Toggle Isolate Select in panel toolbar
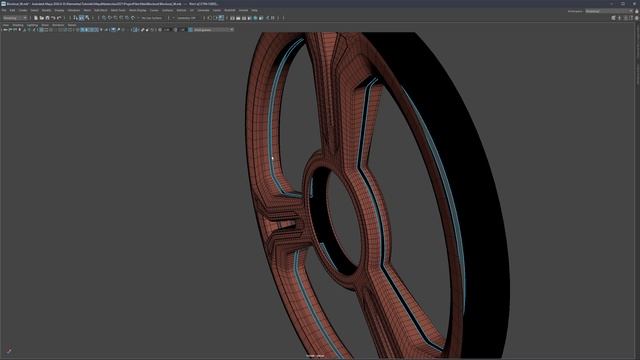 [x=135, y=29]
